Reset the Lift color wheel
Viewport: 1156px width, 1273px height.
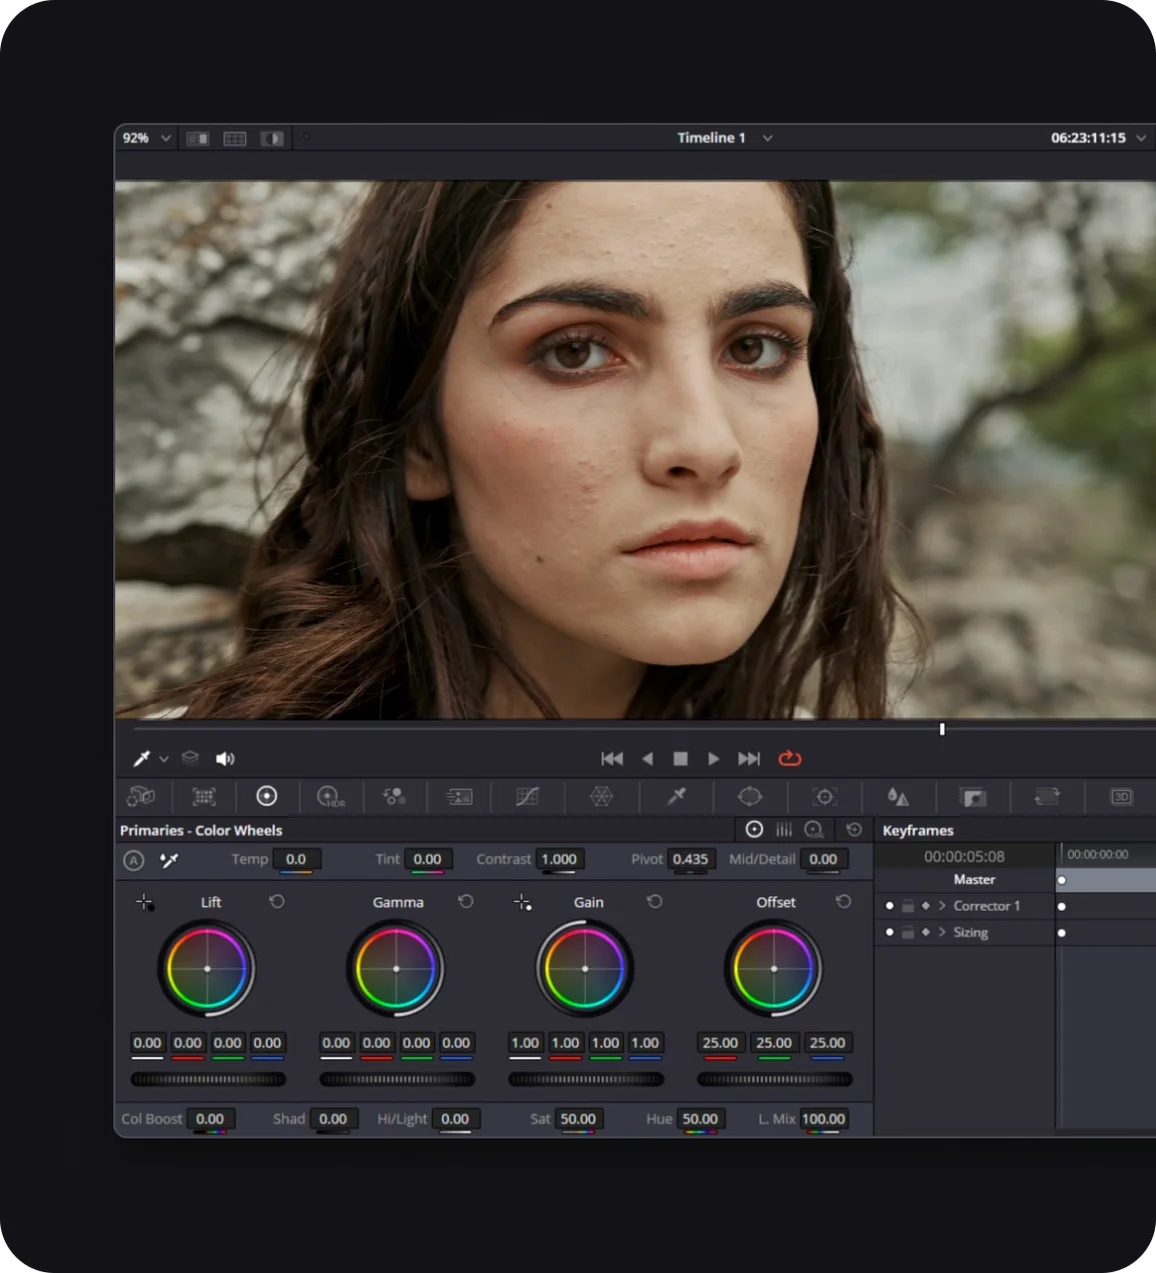coord(277,902)
